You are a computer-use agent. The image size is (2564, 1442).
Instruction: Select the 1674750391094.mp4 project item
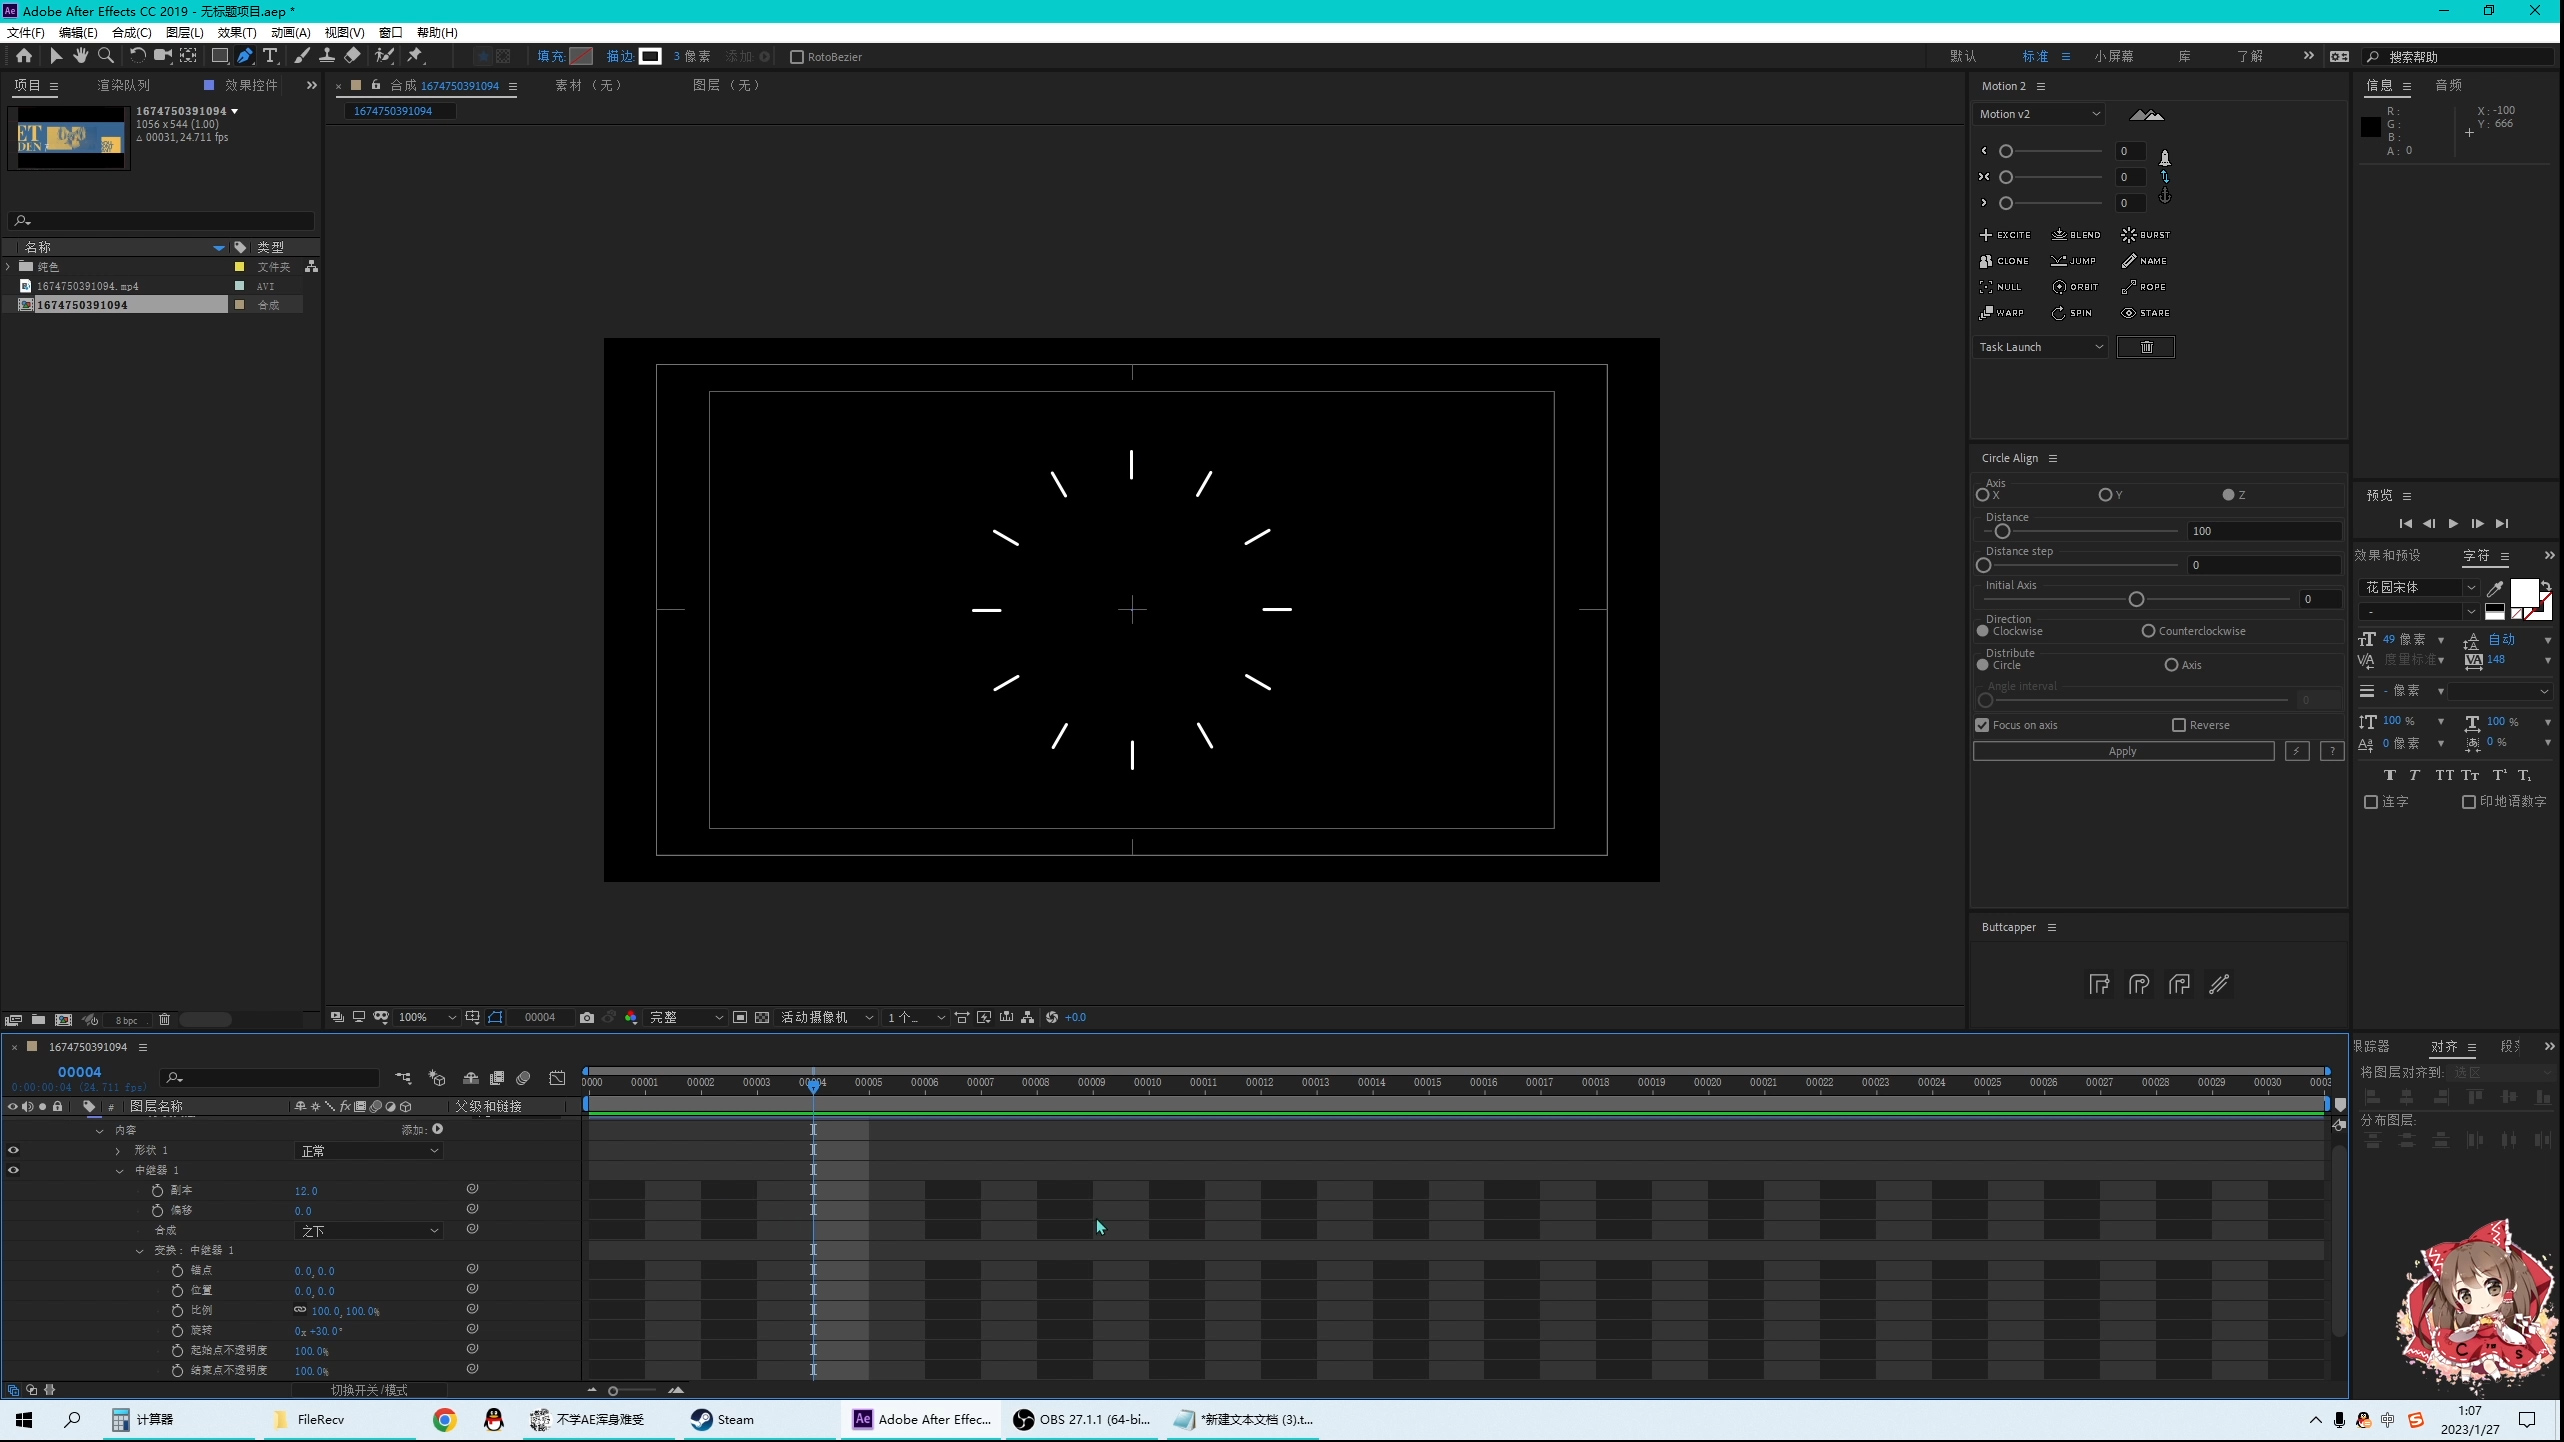point(88,286)
